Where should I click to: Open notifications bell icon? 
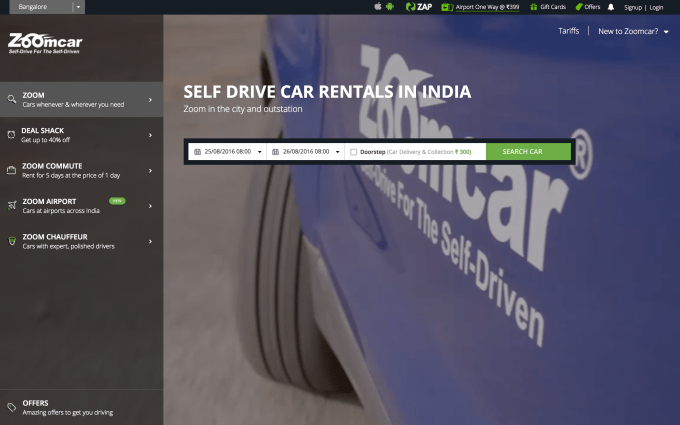pos(611,7)
